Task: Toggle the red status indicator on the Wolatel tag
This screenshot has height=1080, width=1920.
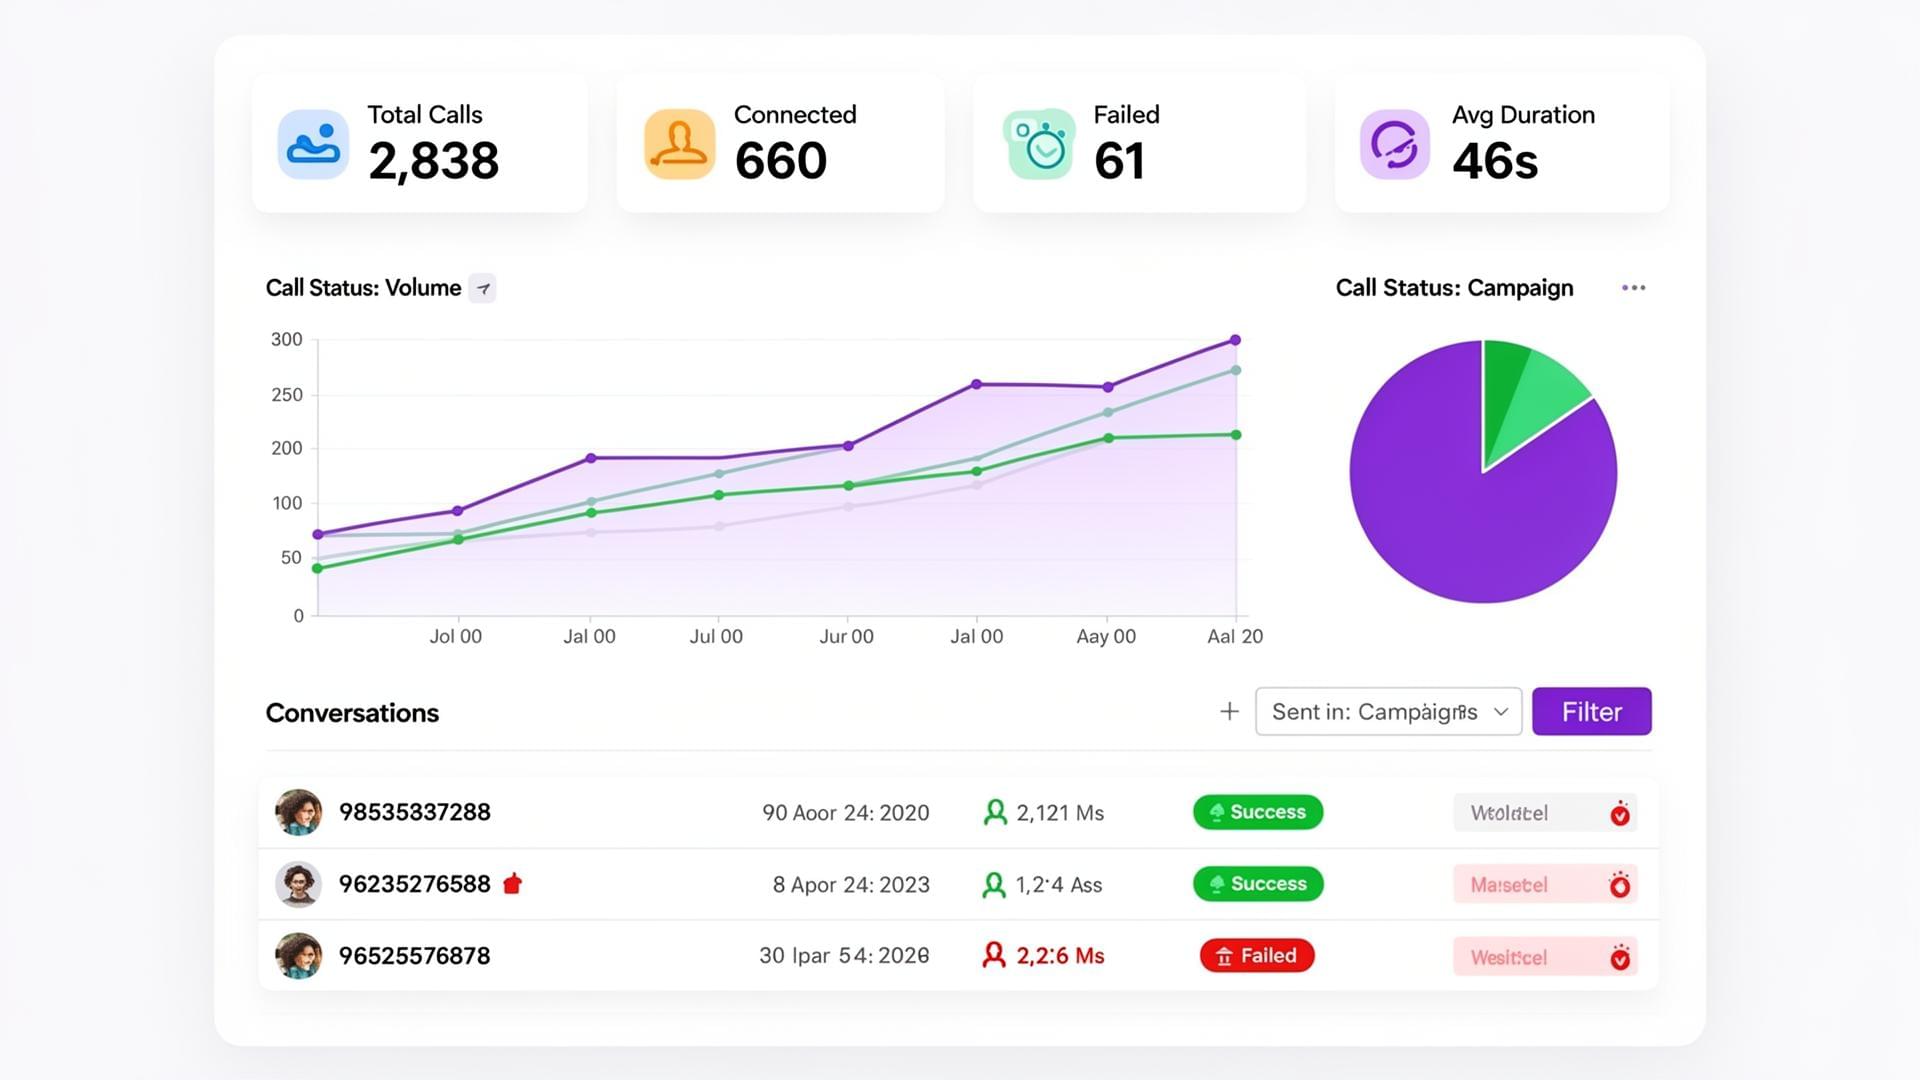Action: coord(1621,812)
